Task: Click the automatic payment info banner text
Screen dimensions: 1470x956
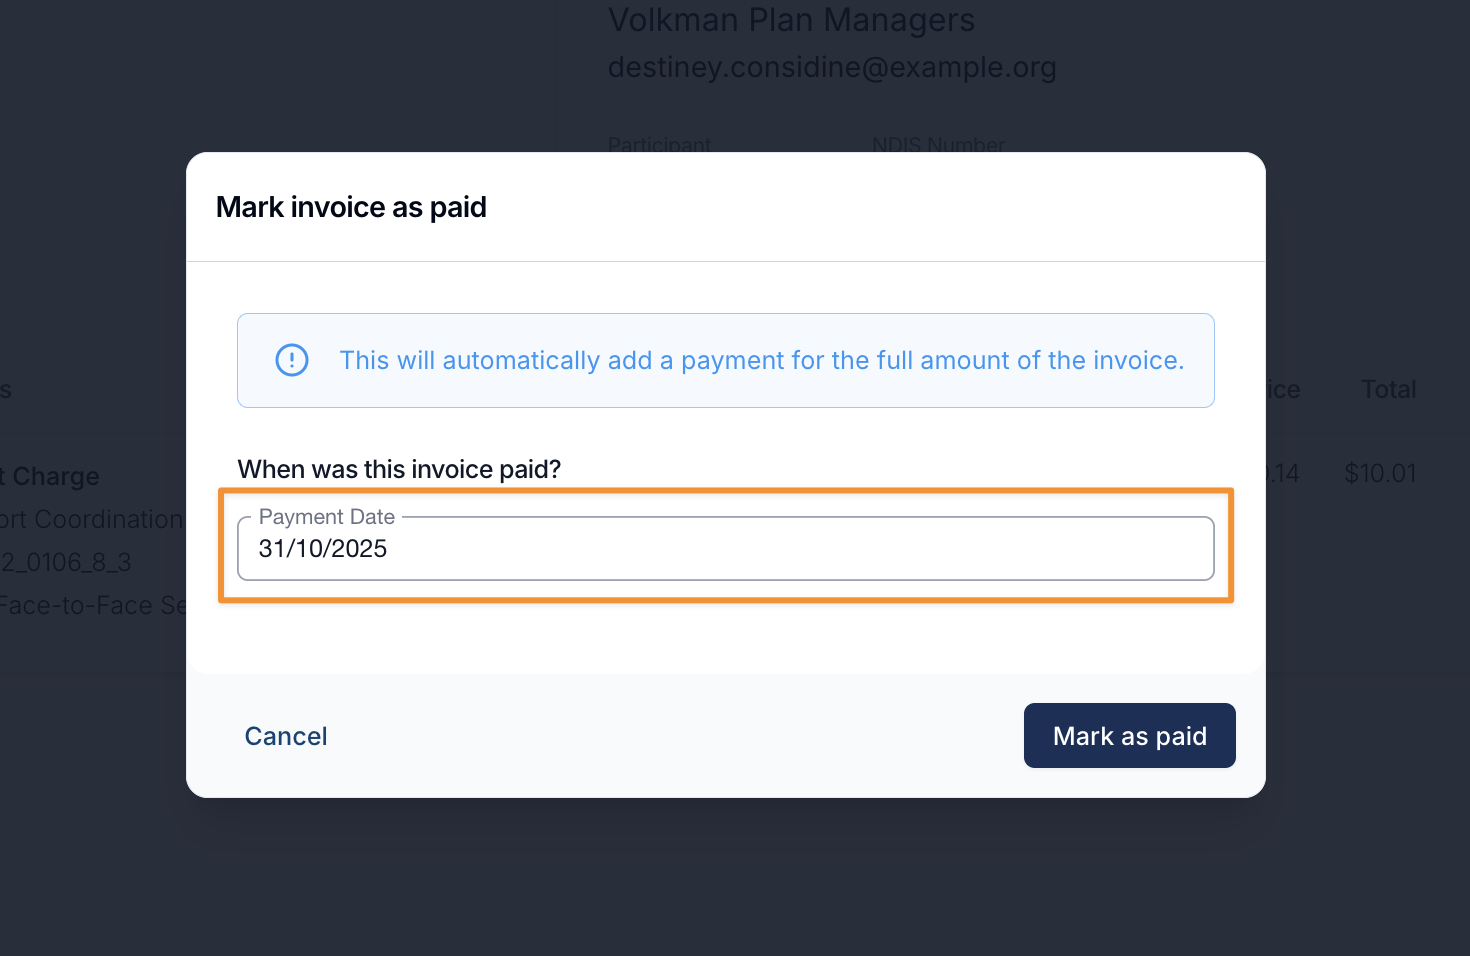Action: [761, 360]
